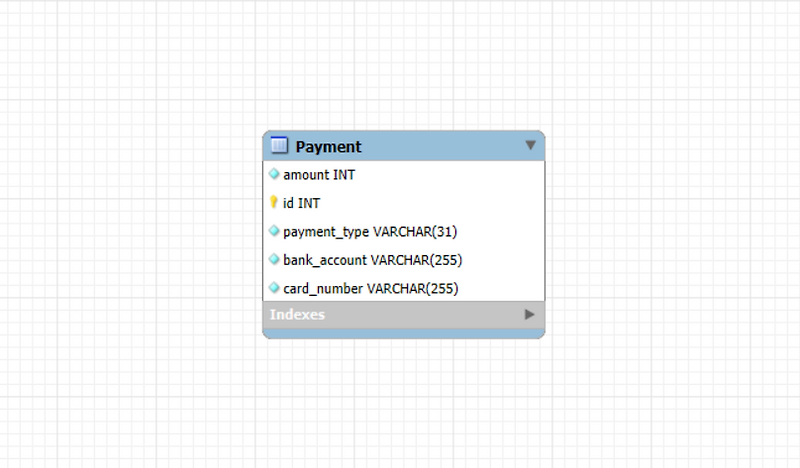Click the diamond icon beside card_number
800x468 pixels.
[x=274, y=288]
